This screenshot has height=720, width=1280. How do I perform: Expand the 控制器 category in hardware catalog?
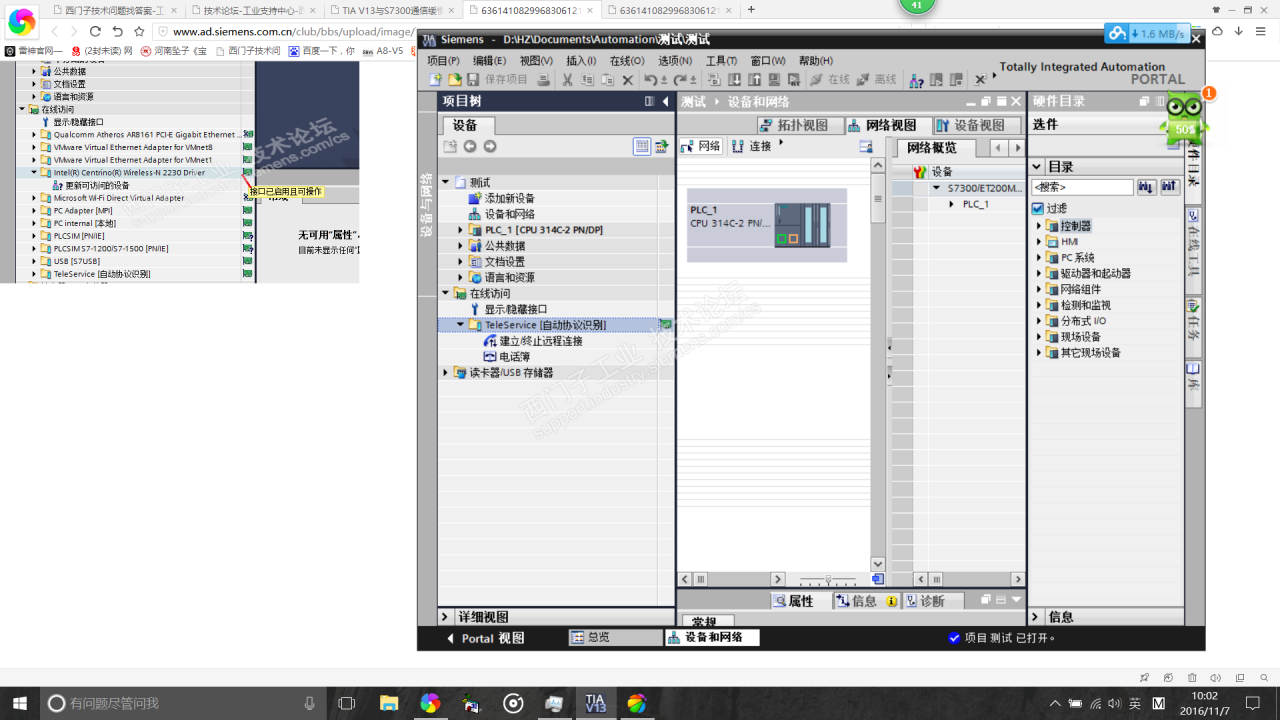[x=1037, y=225]
